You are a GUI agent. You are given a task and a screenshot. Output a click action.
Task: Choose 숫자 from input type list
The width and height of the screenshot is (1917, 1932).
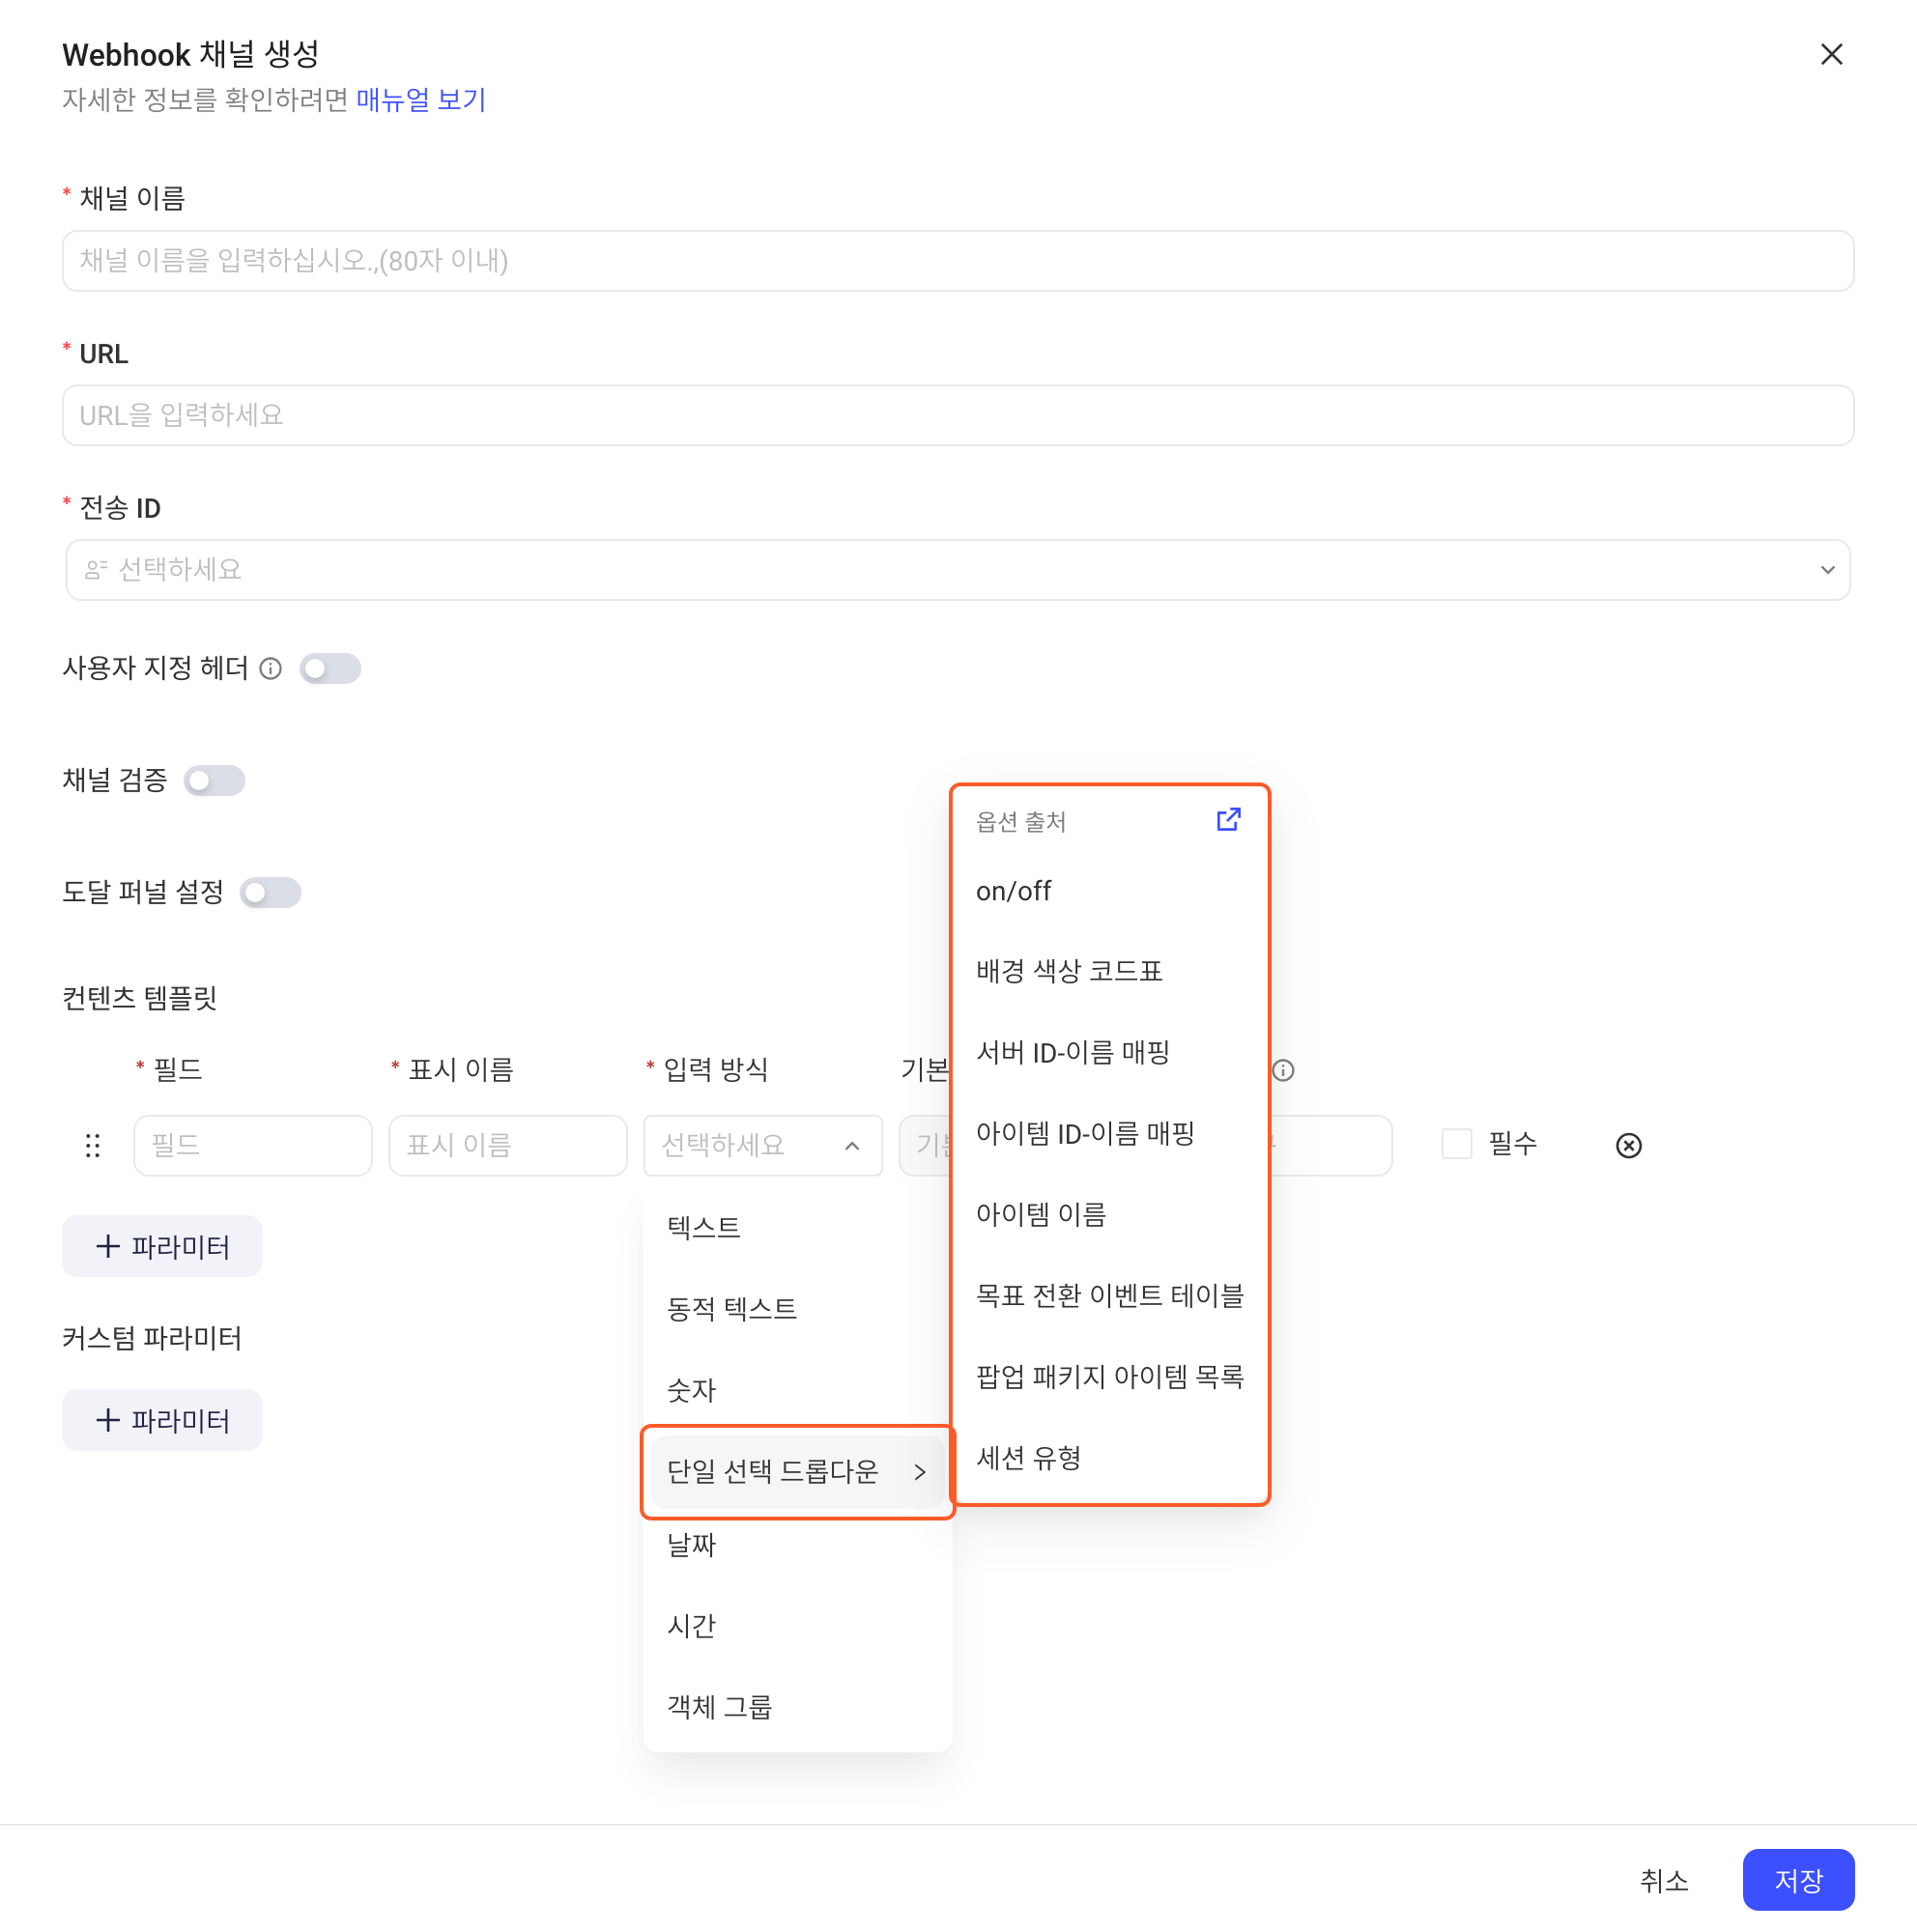(x=798, y=1390)
